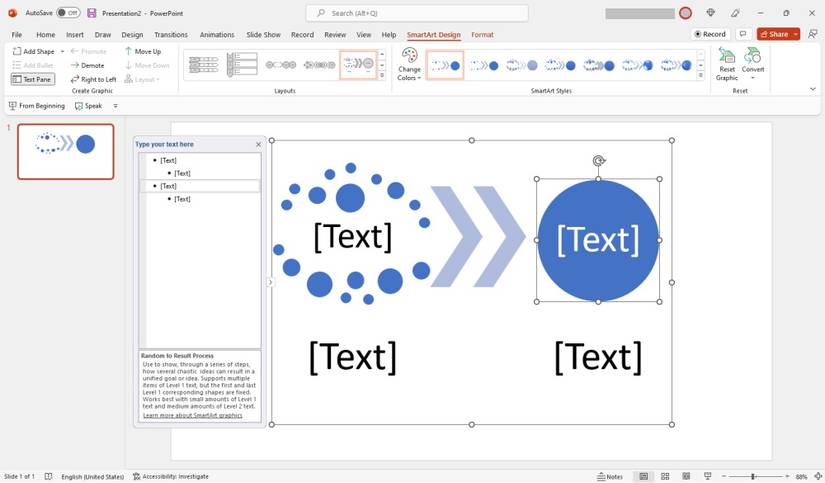The height and width of the screenshot is (483, 825).
Task: Open the Convert dropdown
Action: (753, 64)
